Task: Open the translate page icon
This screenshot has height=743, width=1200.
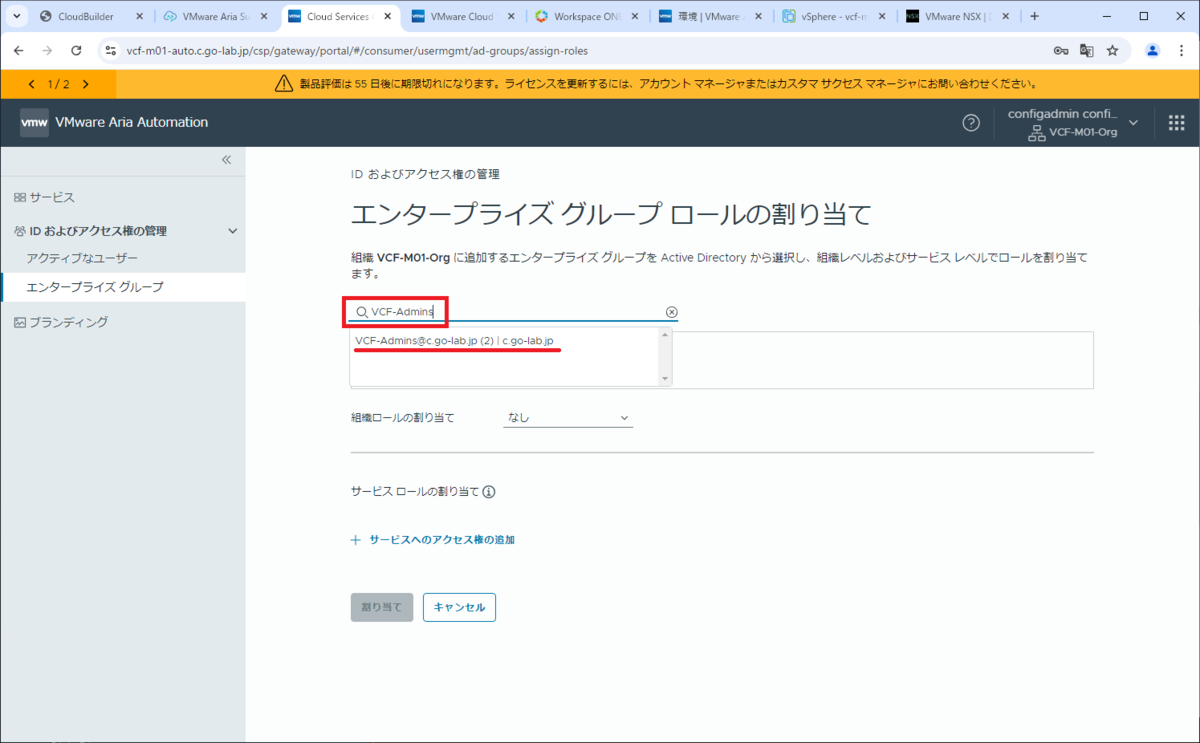Action: click(x=1087, y=50)
